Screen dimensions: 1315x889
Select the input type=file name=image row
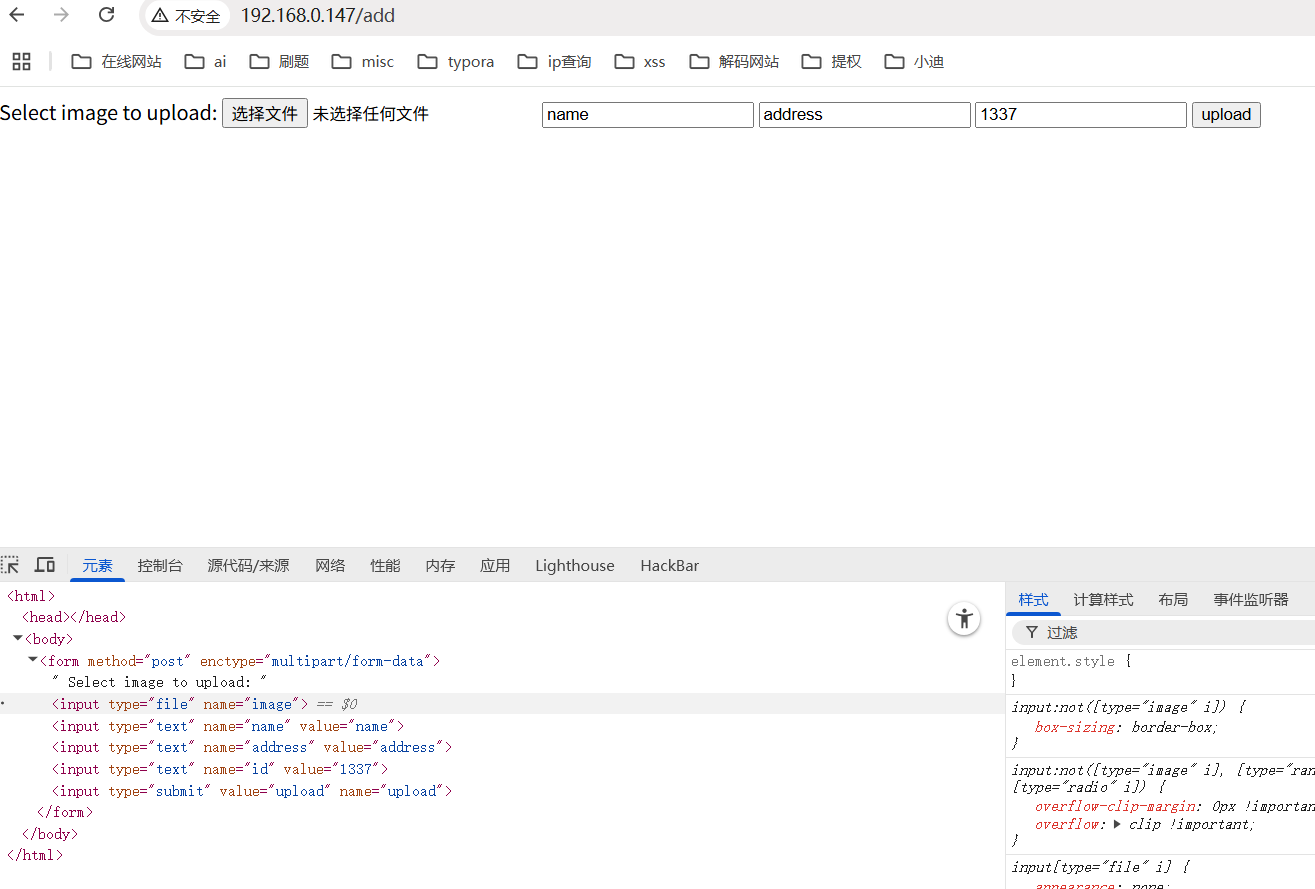pyautogui.click(x=500, y=704)
